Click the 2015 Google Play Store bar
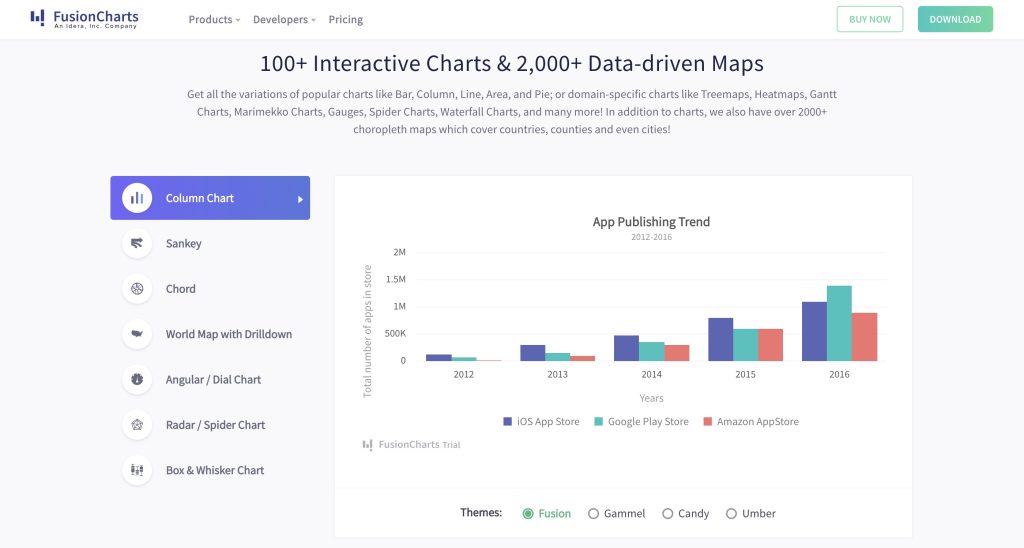Image resolution: width=1024 pixels, height=548 pixels. click(x=745, y=345)
